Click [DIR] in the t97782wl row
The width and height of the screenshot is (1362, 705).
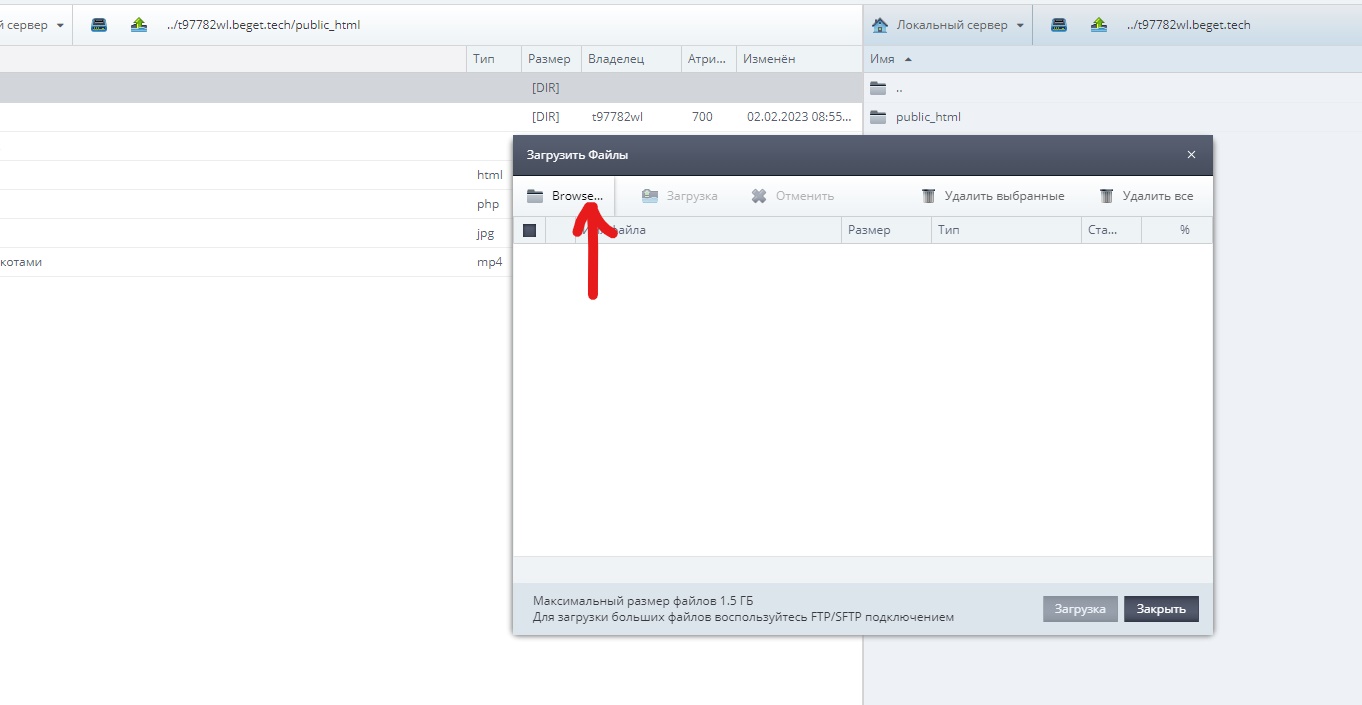(546, 117)
